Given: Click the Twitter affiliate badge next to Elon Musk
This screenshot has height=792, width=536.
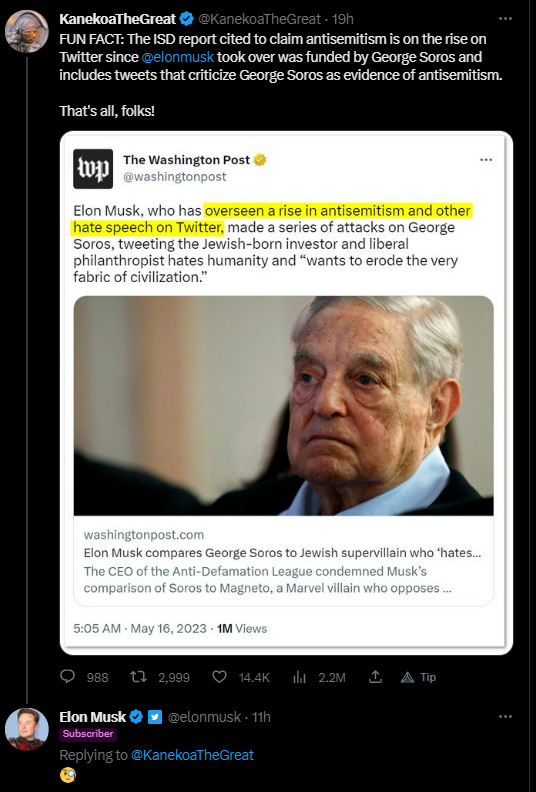Looking at the screenshot, I should pos(155,717).
